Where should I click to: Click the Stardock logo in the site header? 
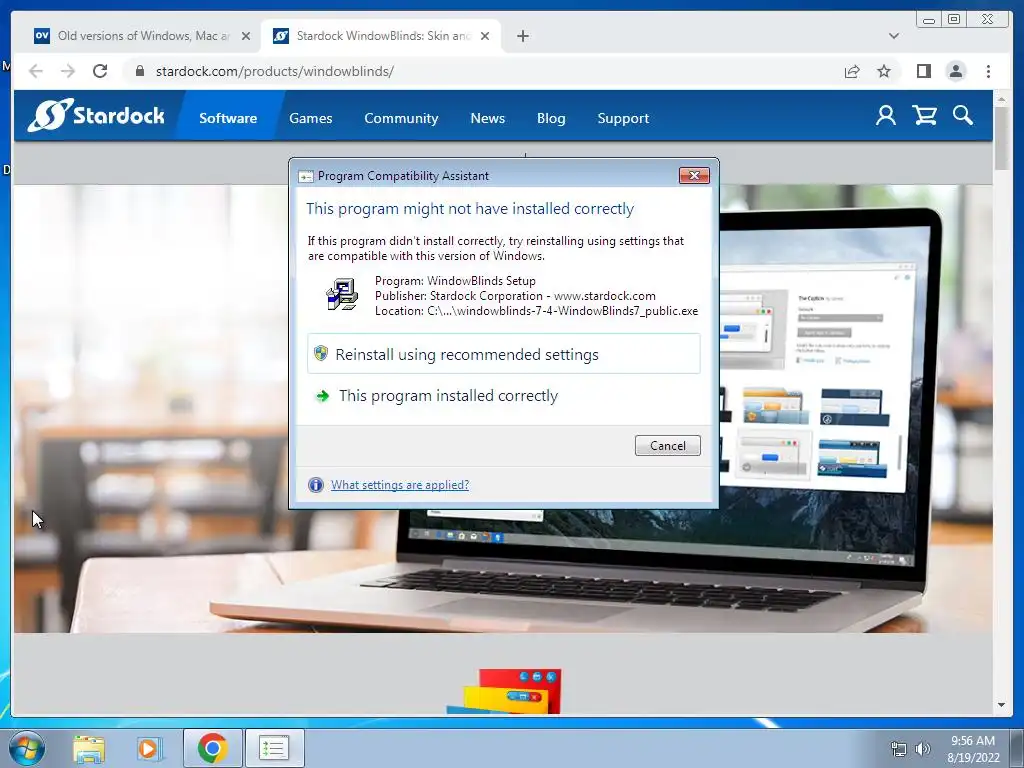(96, 116)
